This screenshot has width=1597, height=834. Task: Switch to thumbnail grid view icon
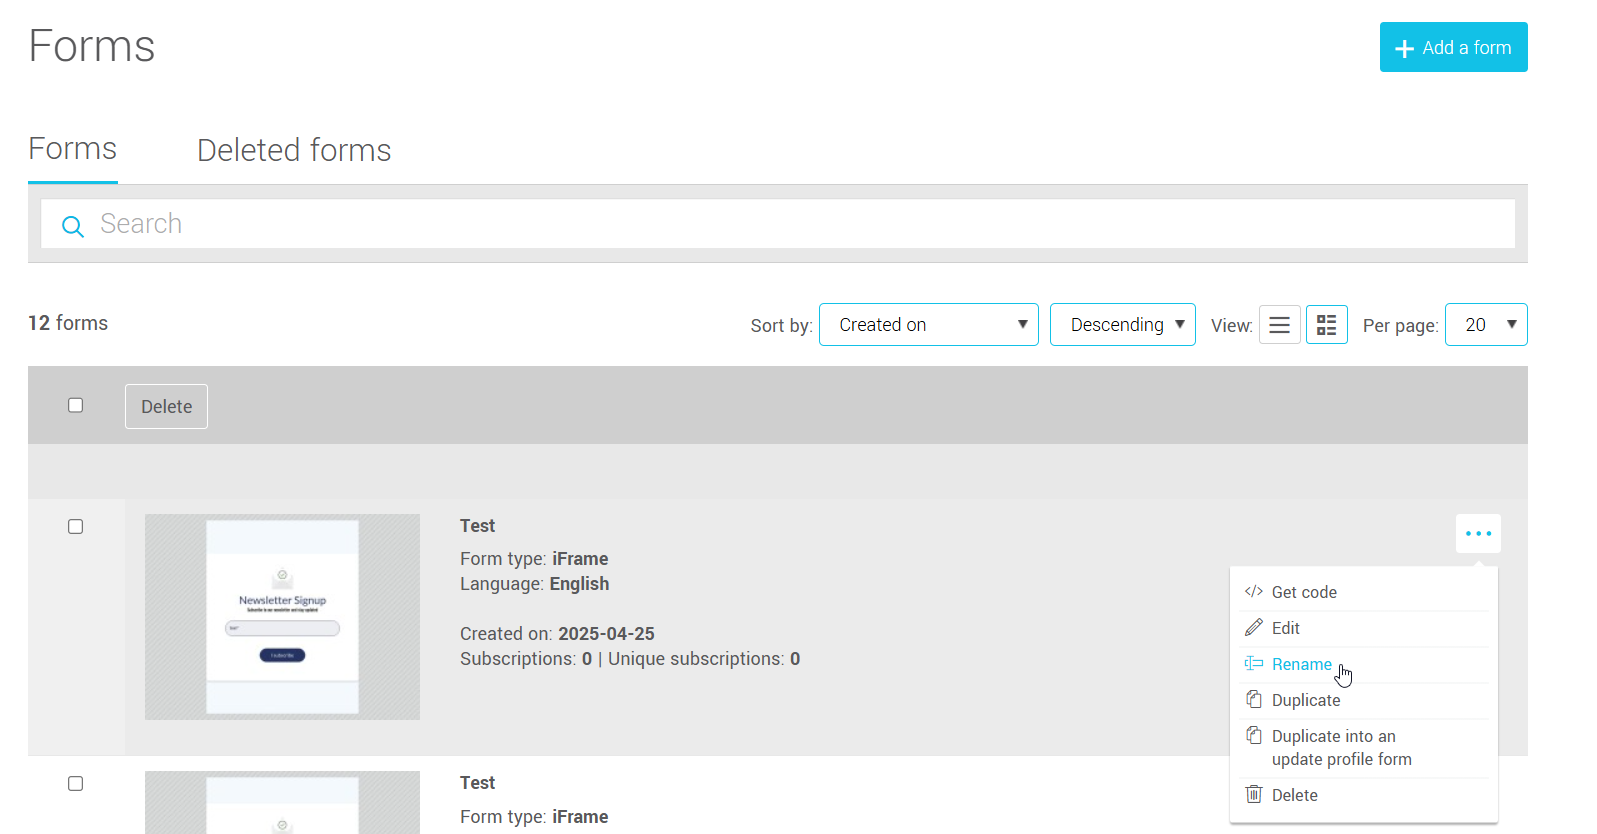click(x=1326, y=325)
